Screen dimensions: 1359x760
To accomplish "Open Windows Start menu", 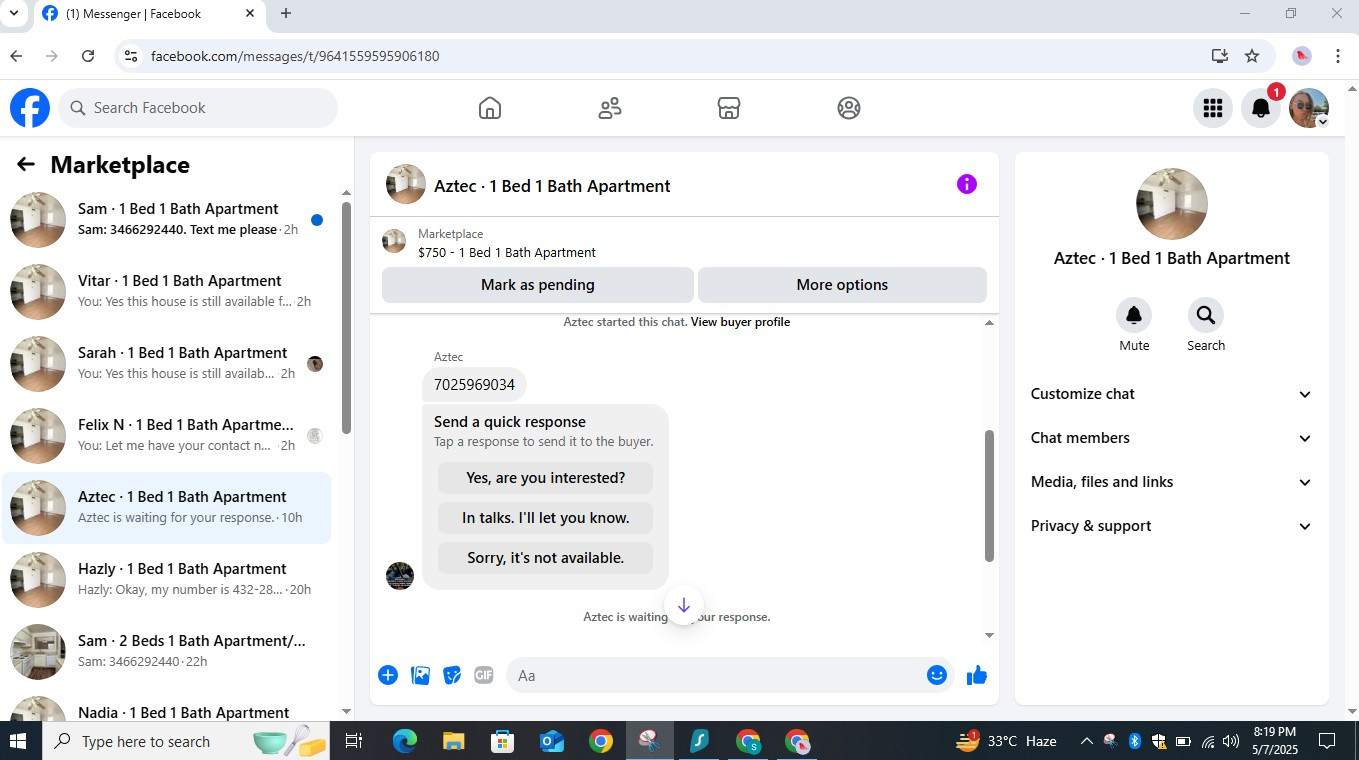I will click(17, 741).
